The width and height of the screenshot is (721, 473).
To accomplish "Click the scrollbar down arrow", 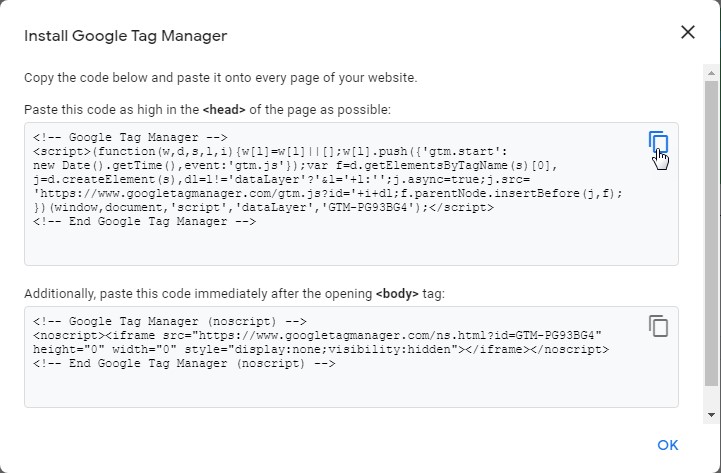I will (711, 414).
